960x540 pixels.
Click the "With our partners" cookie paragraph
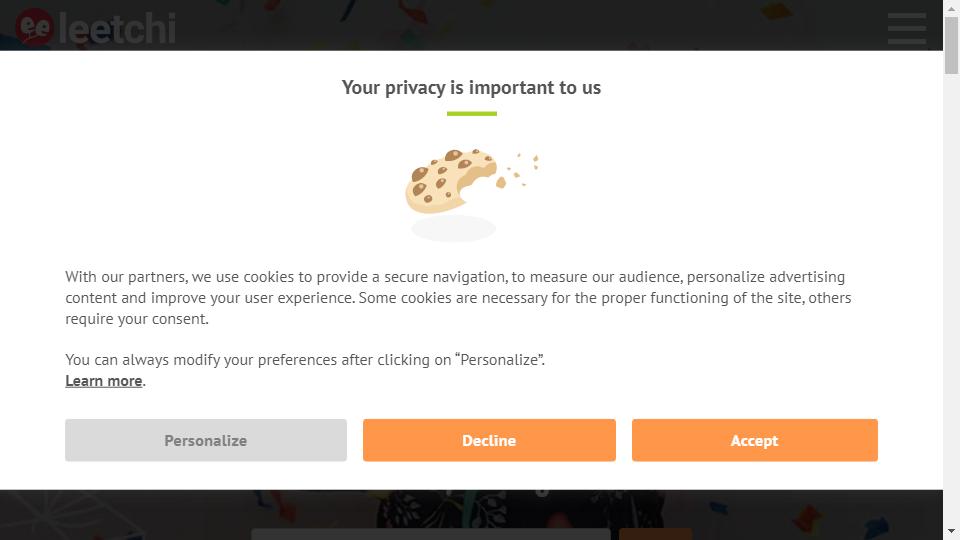459,298
